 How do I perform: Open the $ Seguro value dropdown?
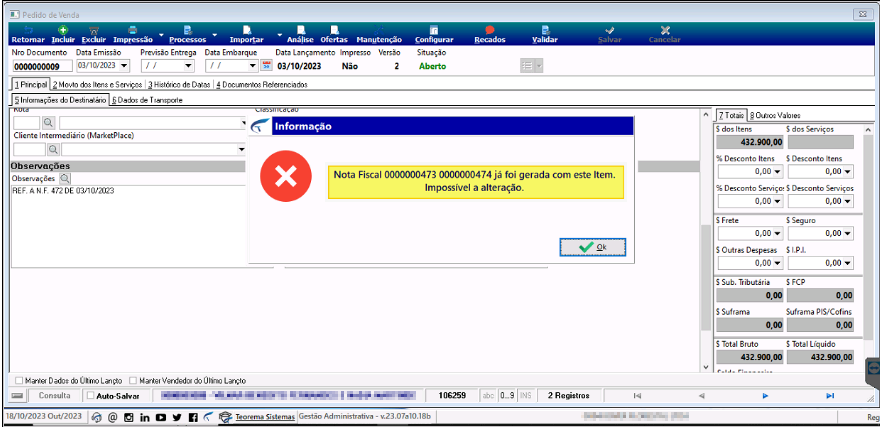point(847,233)
